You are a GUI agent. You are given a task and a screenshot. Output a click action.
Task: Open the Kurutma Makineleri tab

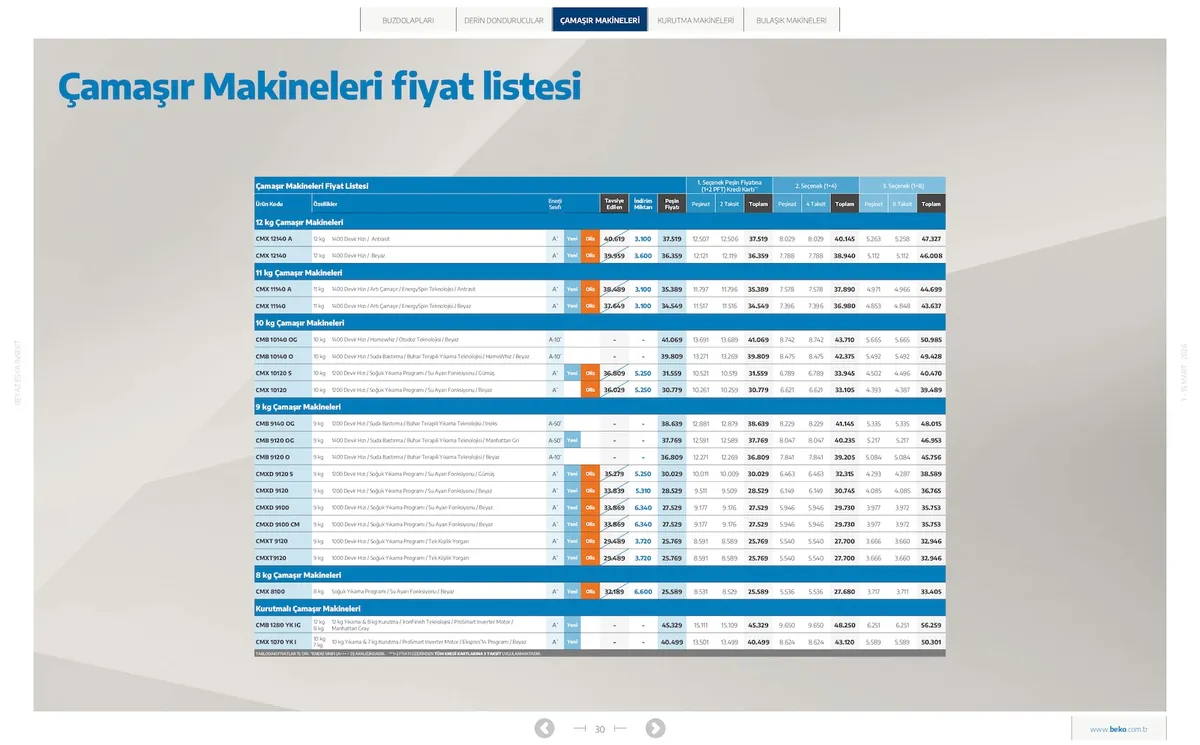(695, 20)
